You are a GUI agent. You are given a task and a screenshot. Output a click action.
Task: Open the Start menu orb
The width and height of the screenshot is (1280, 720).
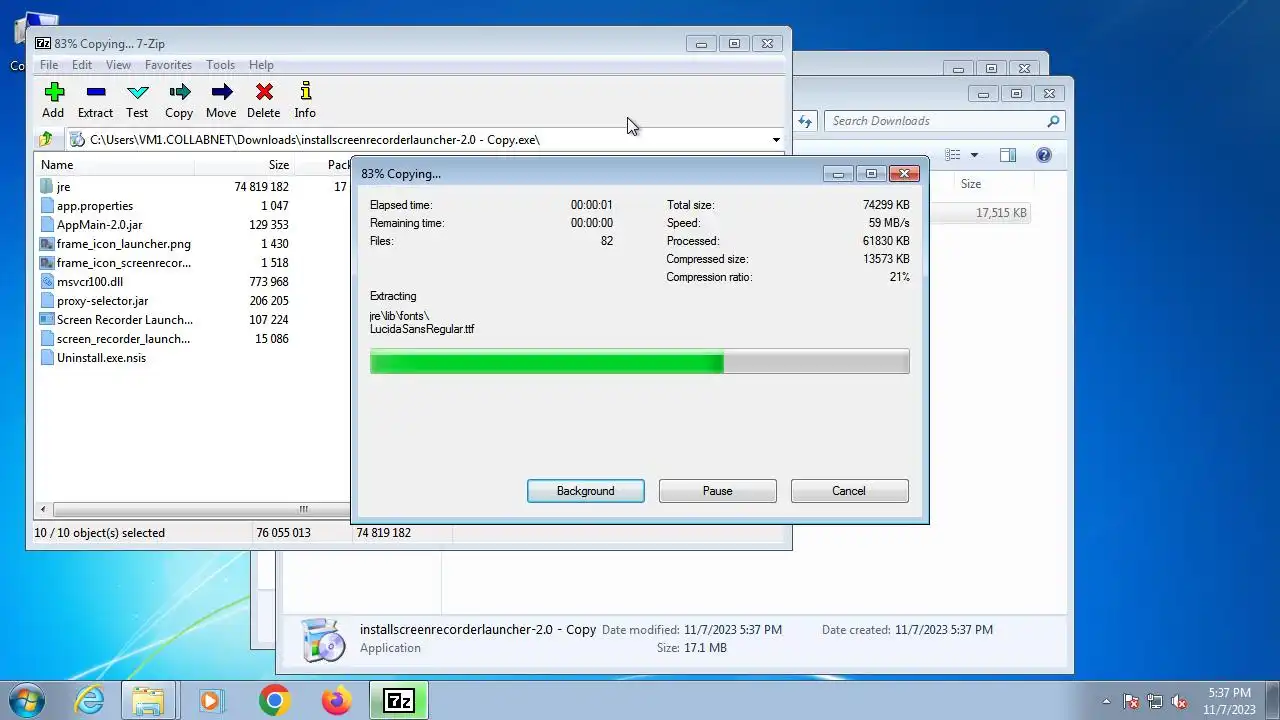(26, 700)
